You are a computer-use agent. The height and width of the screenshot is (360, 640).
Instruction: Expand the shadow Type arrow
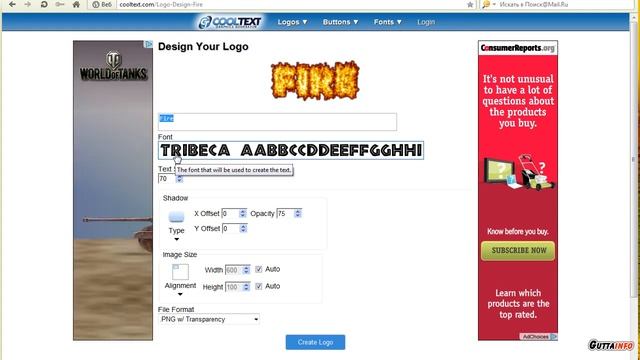click(x=176, y=239)
